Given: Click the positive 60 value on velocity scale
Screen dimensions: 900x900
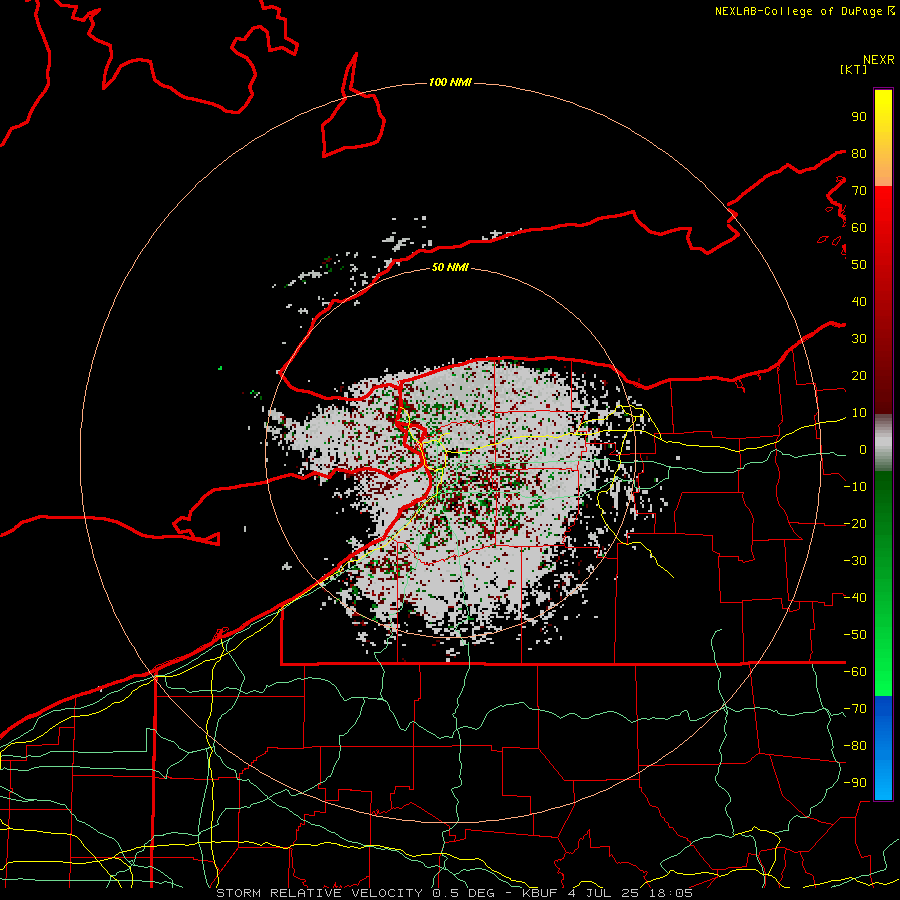Looking at the screenshot, I should pyautogui.click(x=859, y=228).
